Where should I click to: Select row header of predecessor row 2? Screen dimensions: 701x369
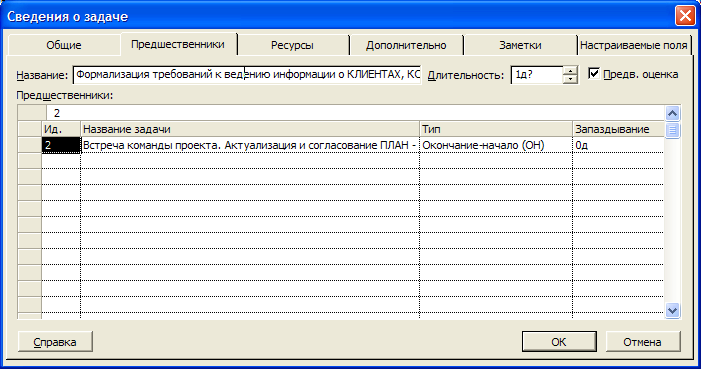point(30,145)
